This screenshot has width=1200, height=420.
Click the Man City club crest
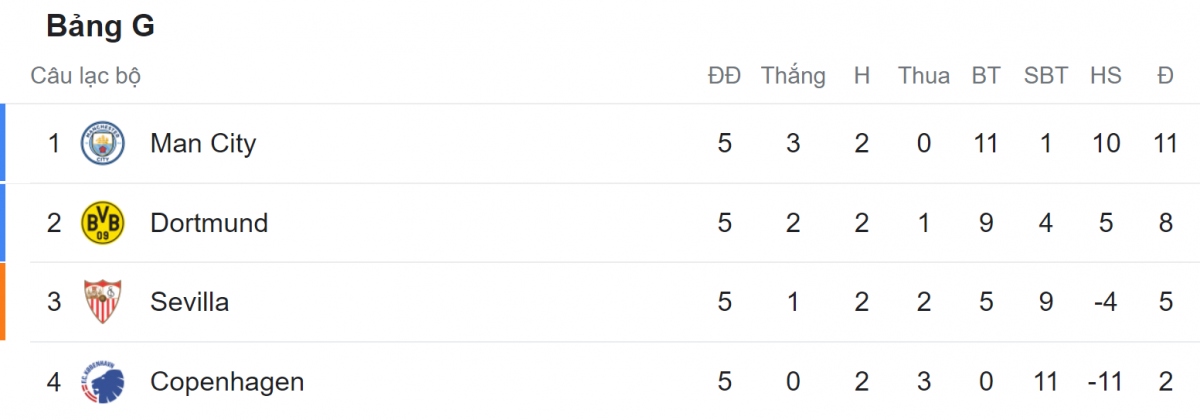102,144
